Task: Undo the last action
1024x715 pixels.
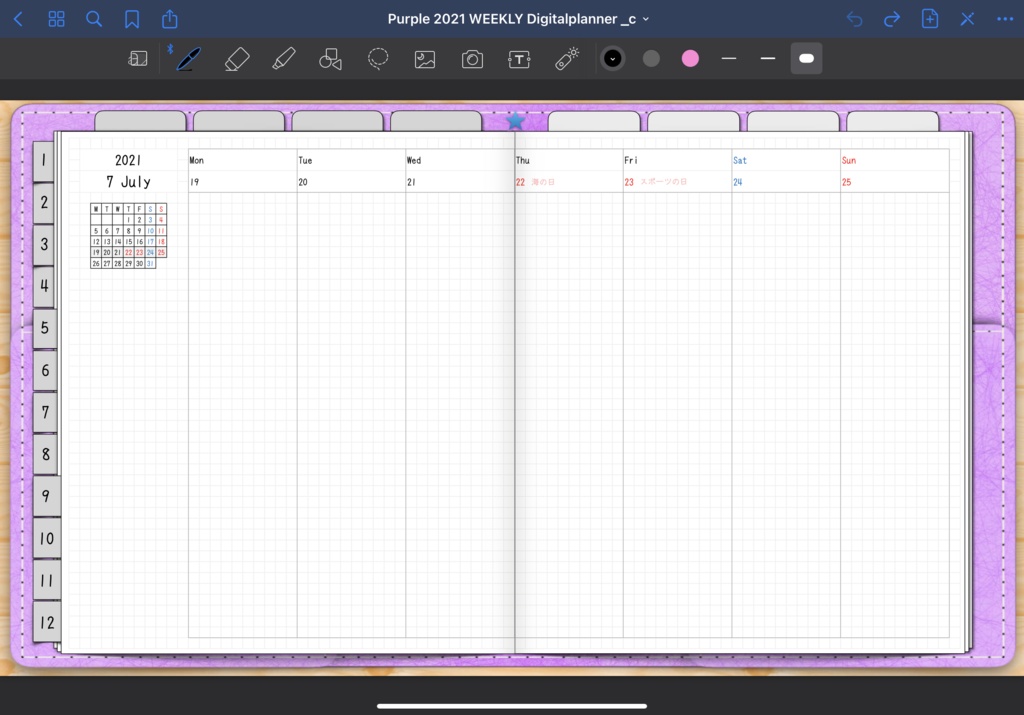Action: click(x=854, y=19)
